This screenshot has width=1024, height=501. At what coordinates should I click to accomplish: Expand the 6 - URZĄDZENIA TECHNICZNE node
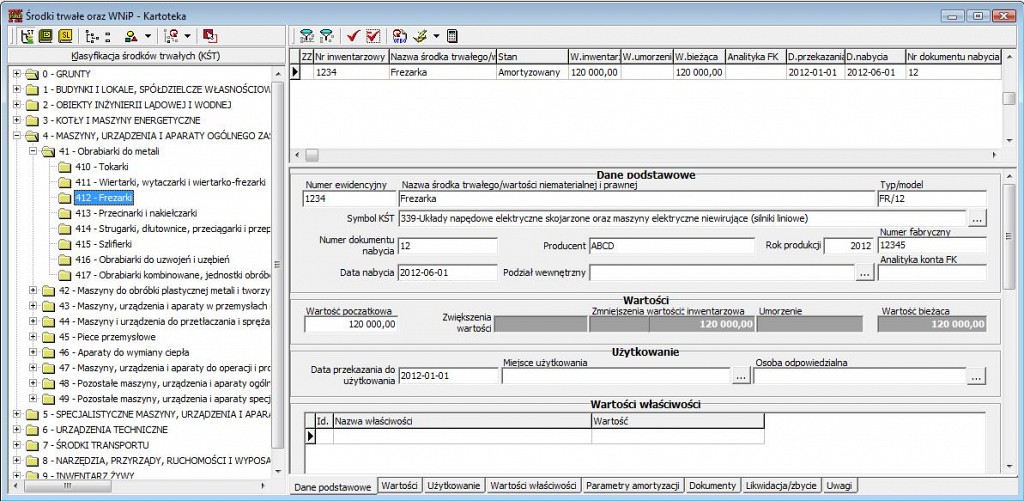click(x=16, y=429)
